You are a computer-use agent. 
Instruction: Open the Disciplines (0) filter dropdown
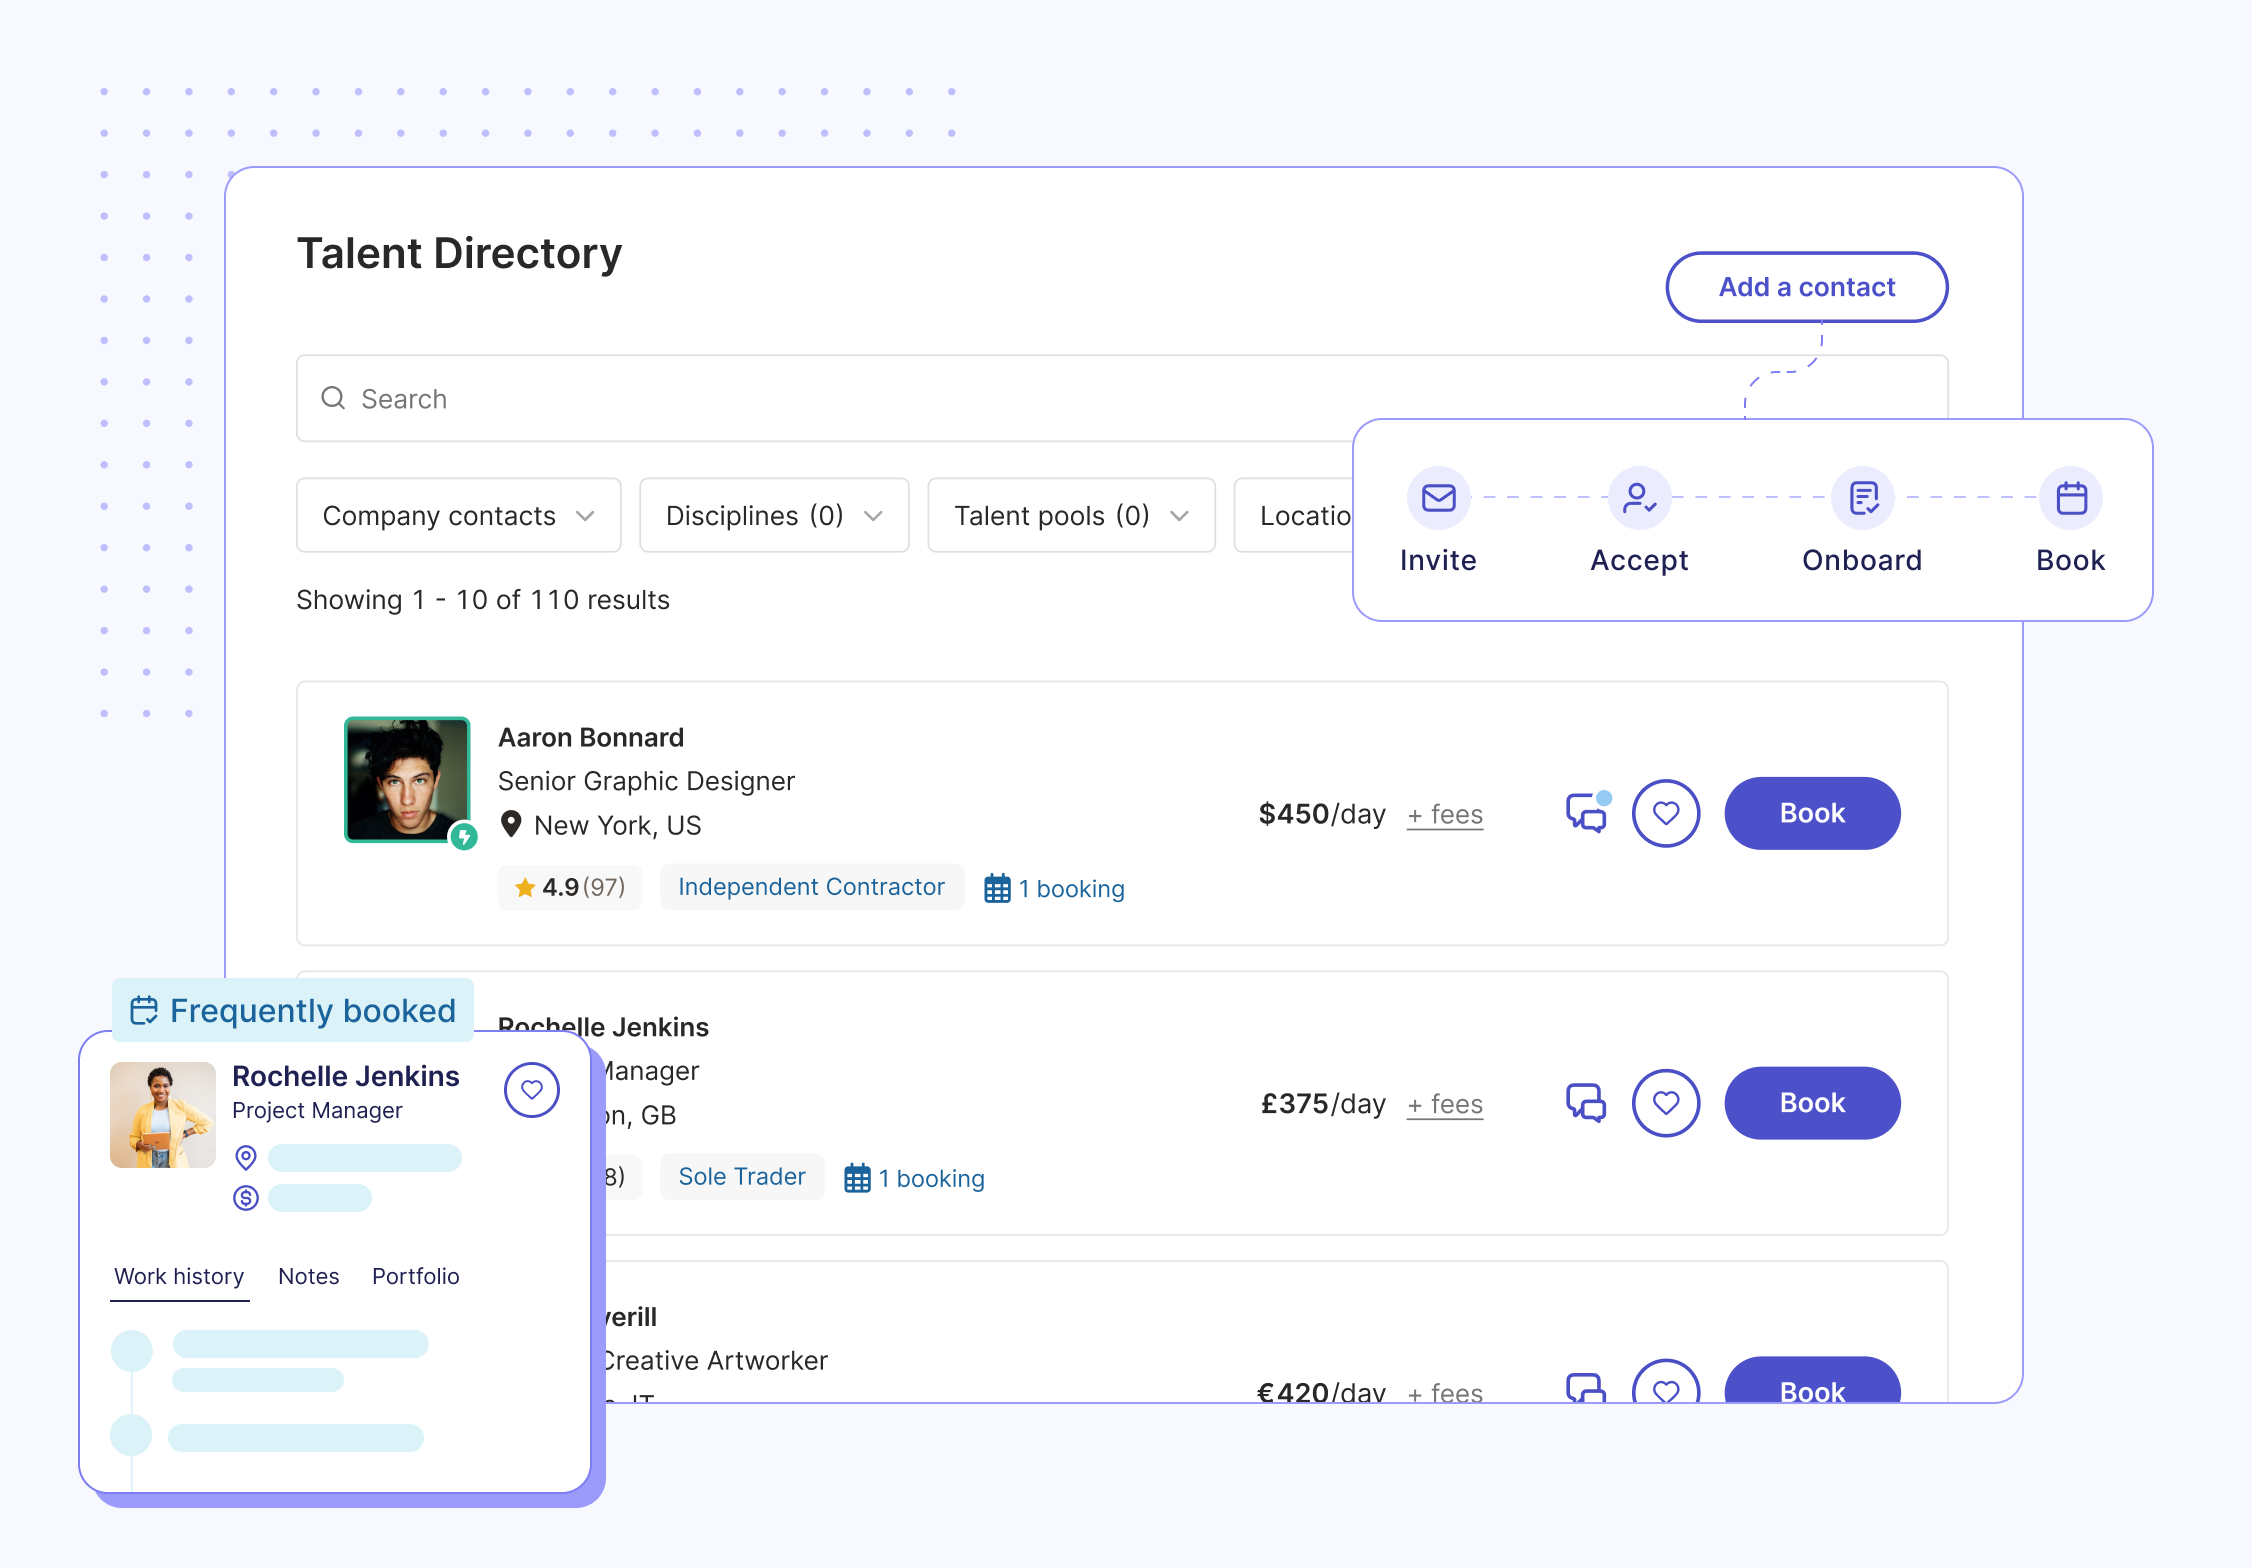[x=774, y=515]
